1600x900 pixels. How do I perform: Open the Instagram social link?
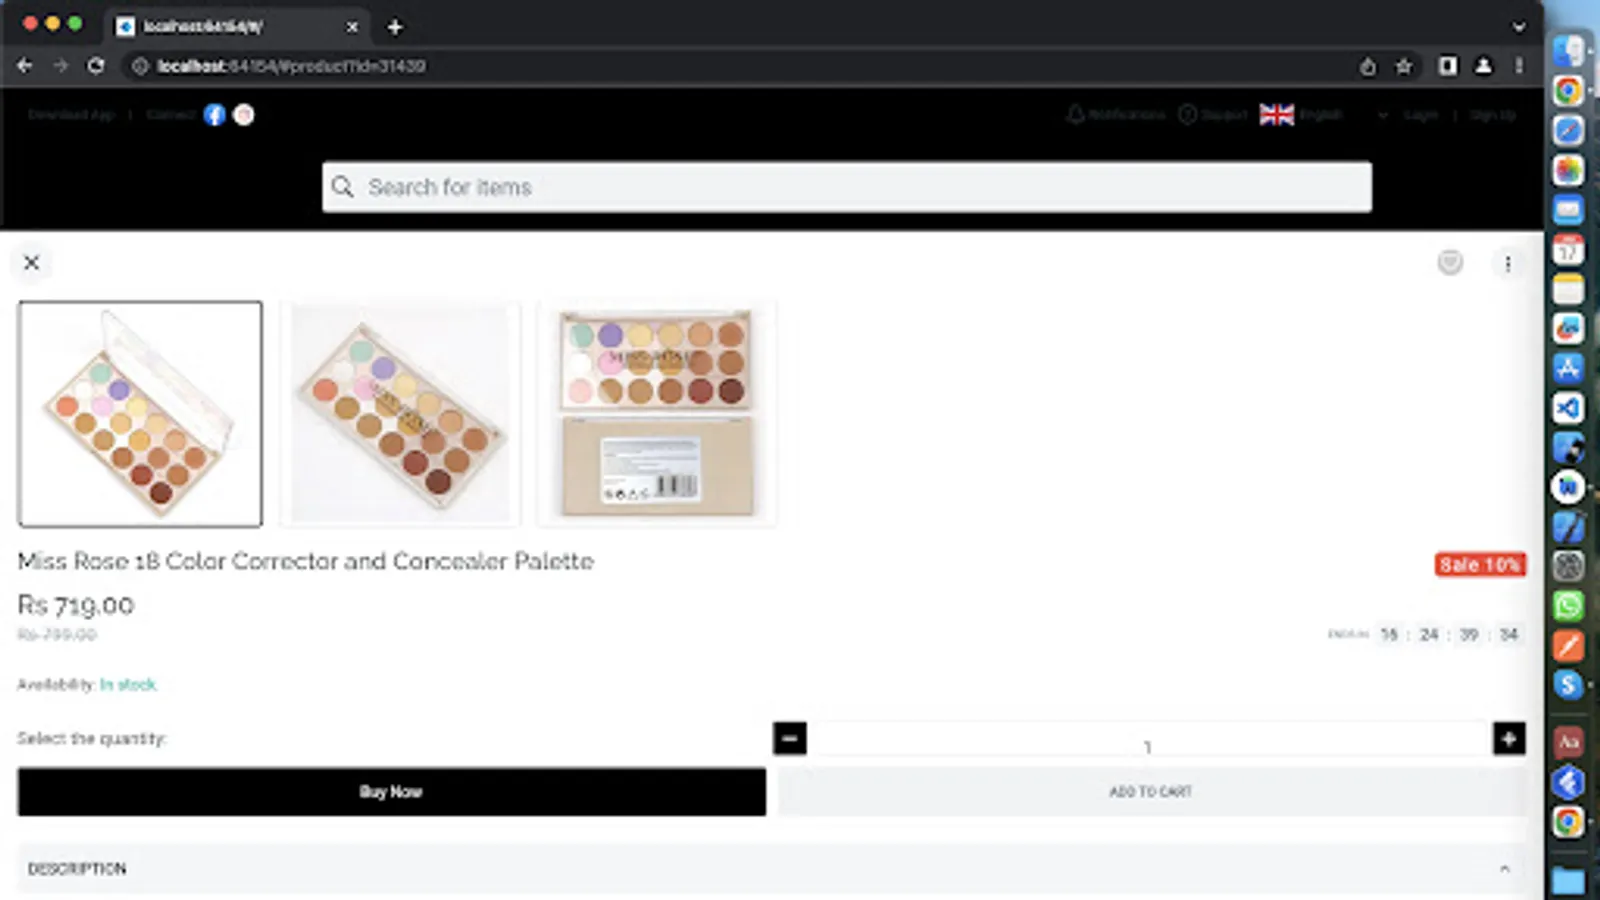243,115
